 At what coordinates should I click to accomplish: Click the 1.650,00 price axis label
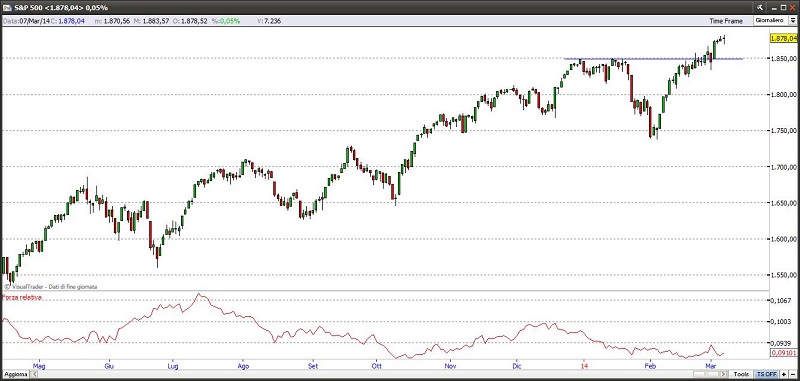pyautogui.click(x=784, y=203)
